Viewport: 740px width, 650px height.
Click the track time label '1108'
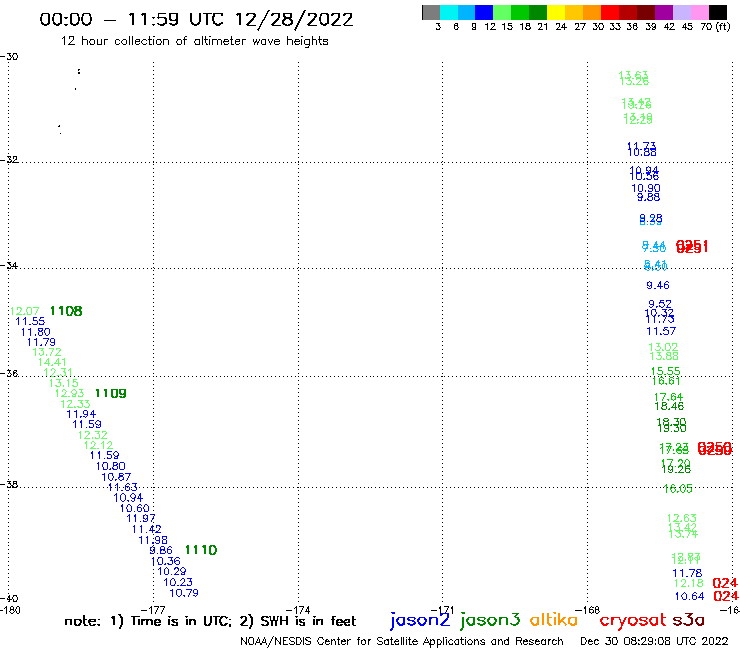pyautogui.click(x=66, y=311)
